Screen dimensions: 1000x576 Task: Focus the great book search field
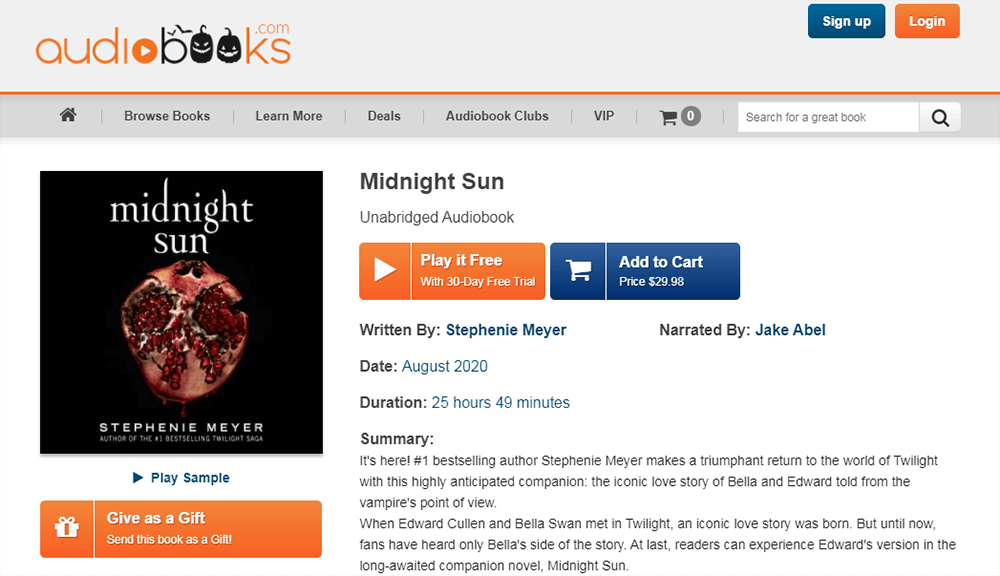point(827,117)
